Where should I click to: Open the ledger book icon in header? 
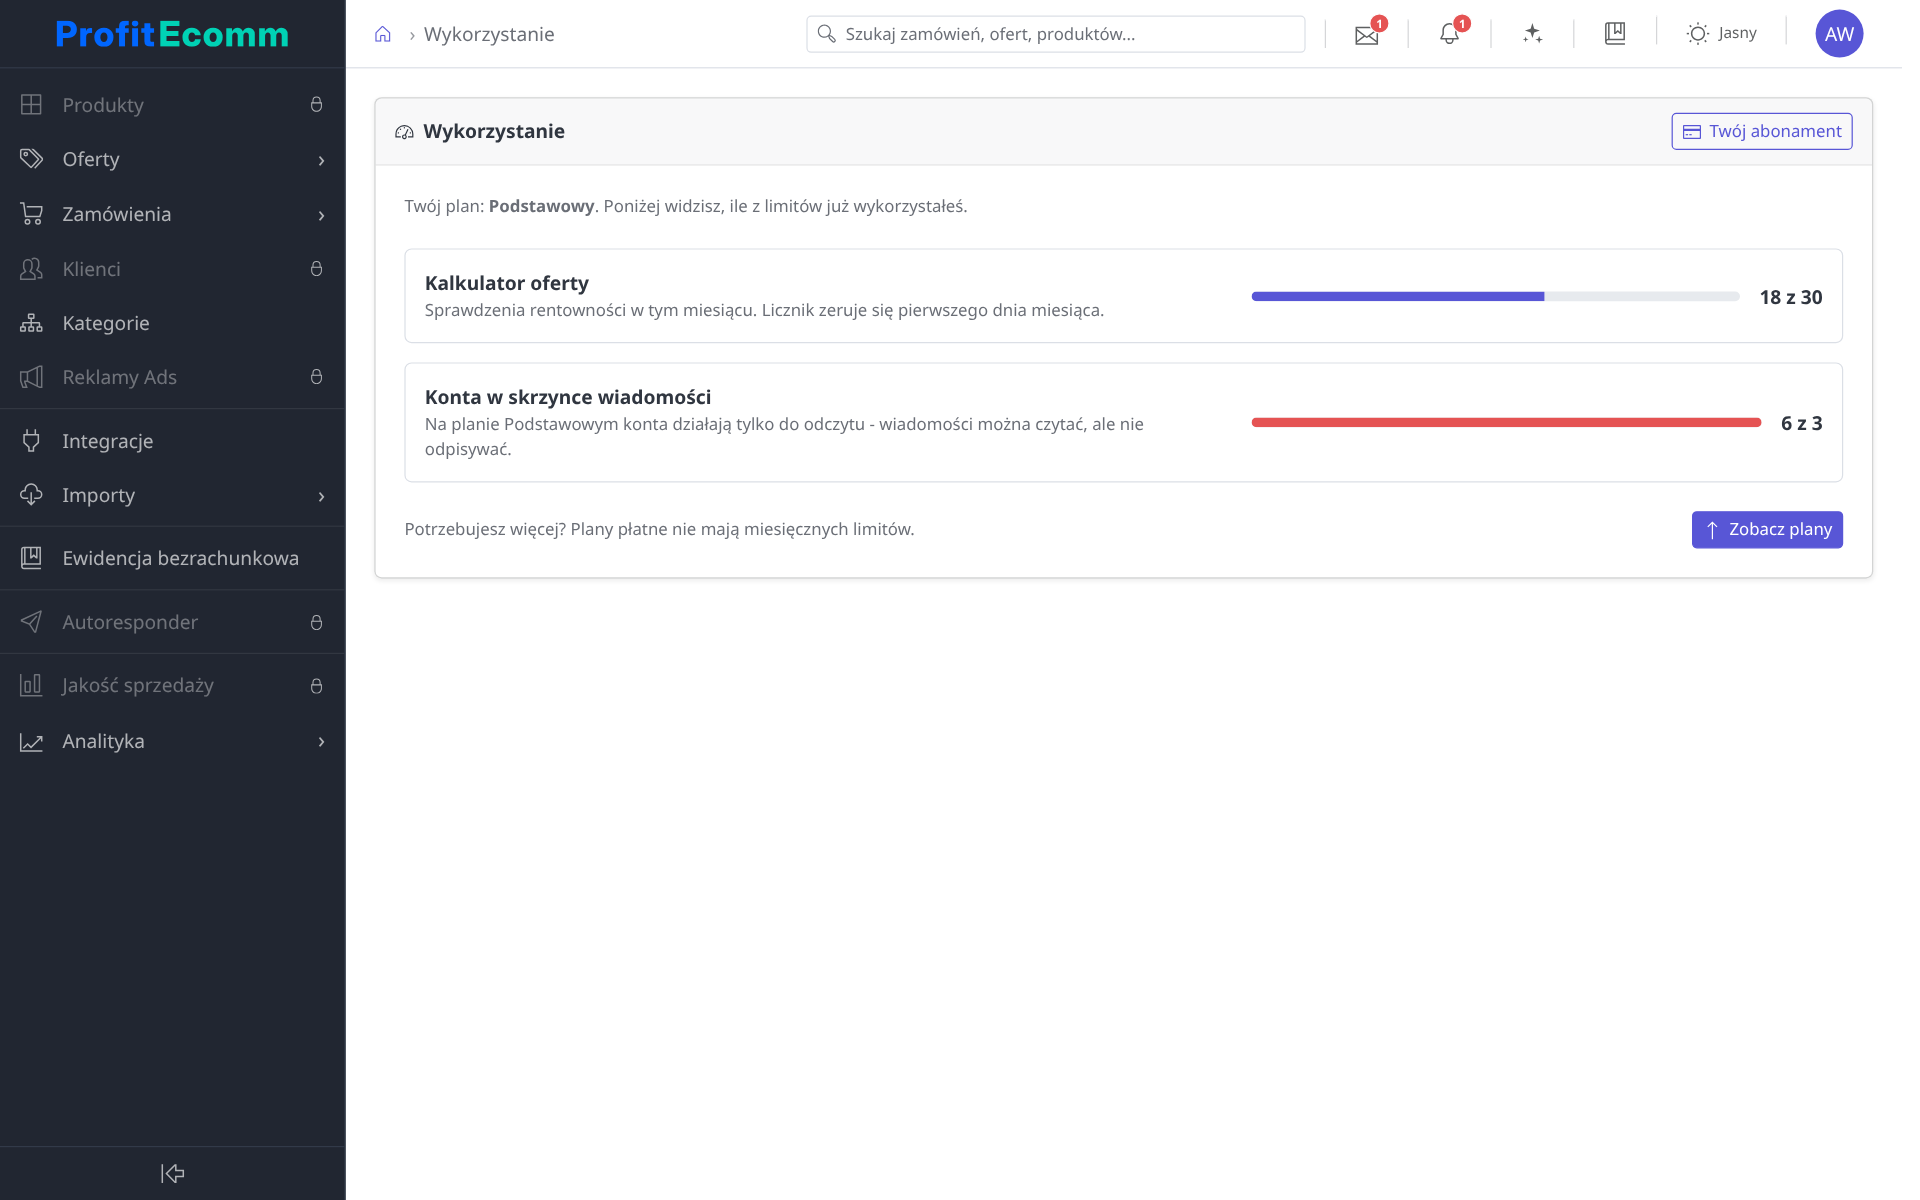click(1615, 34)
